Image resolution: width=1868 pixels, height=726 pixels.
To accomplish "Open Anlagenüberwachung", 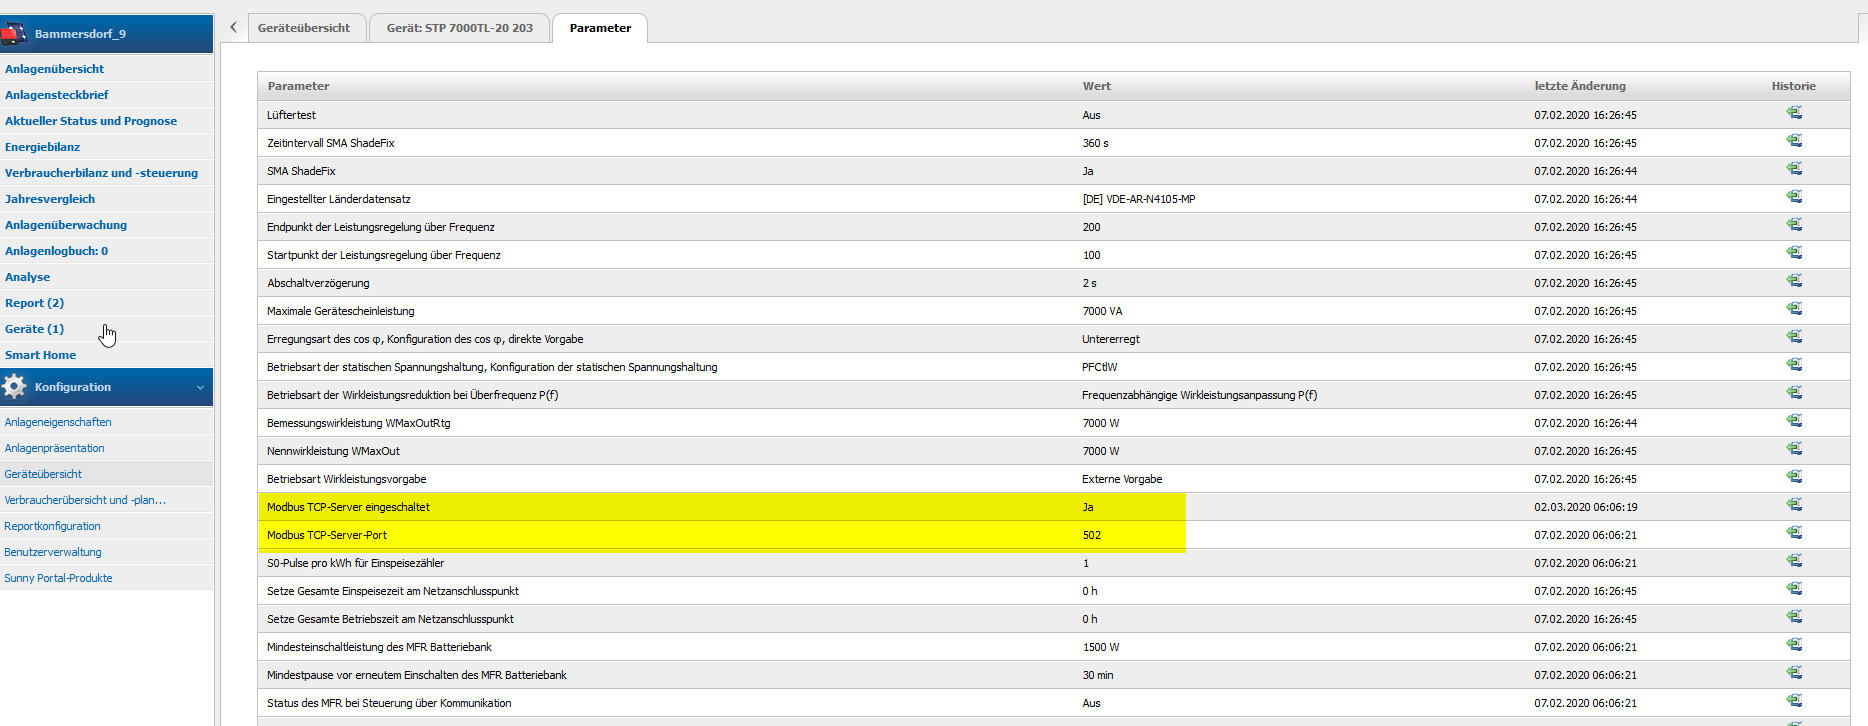I will pos(66,225).
